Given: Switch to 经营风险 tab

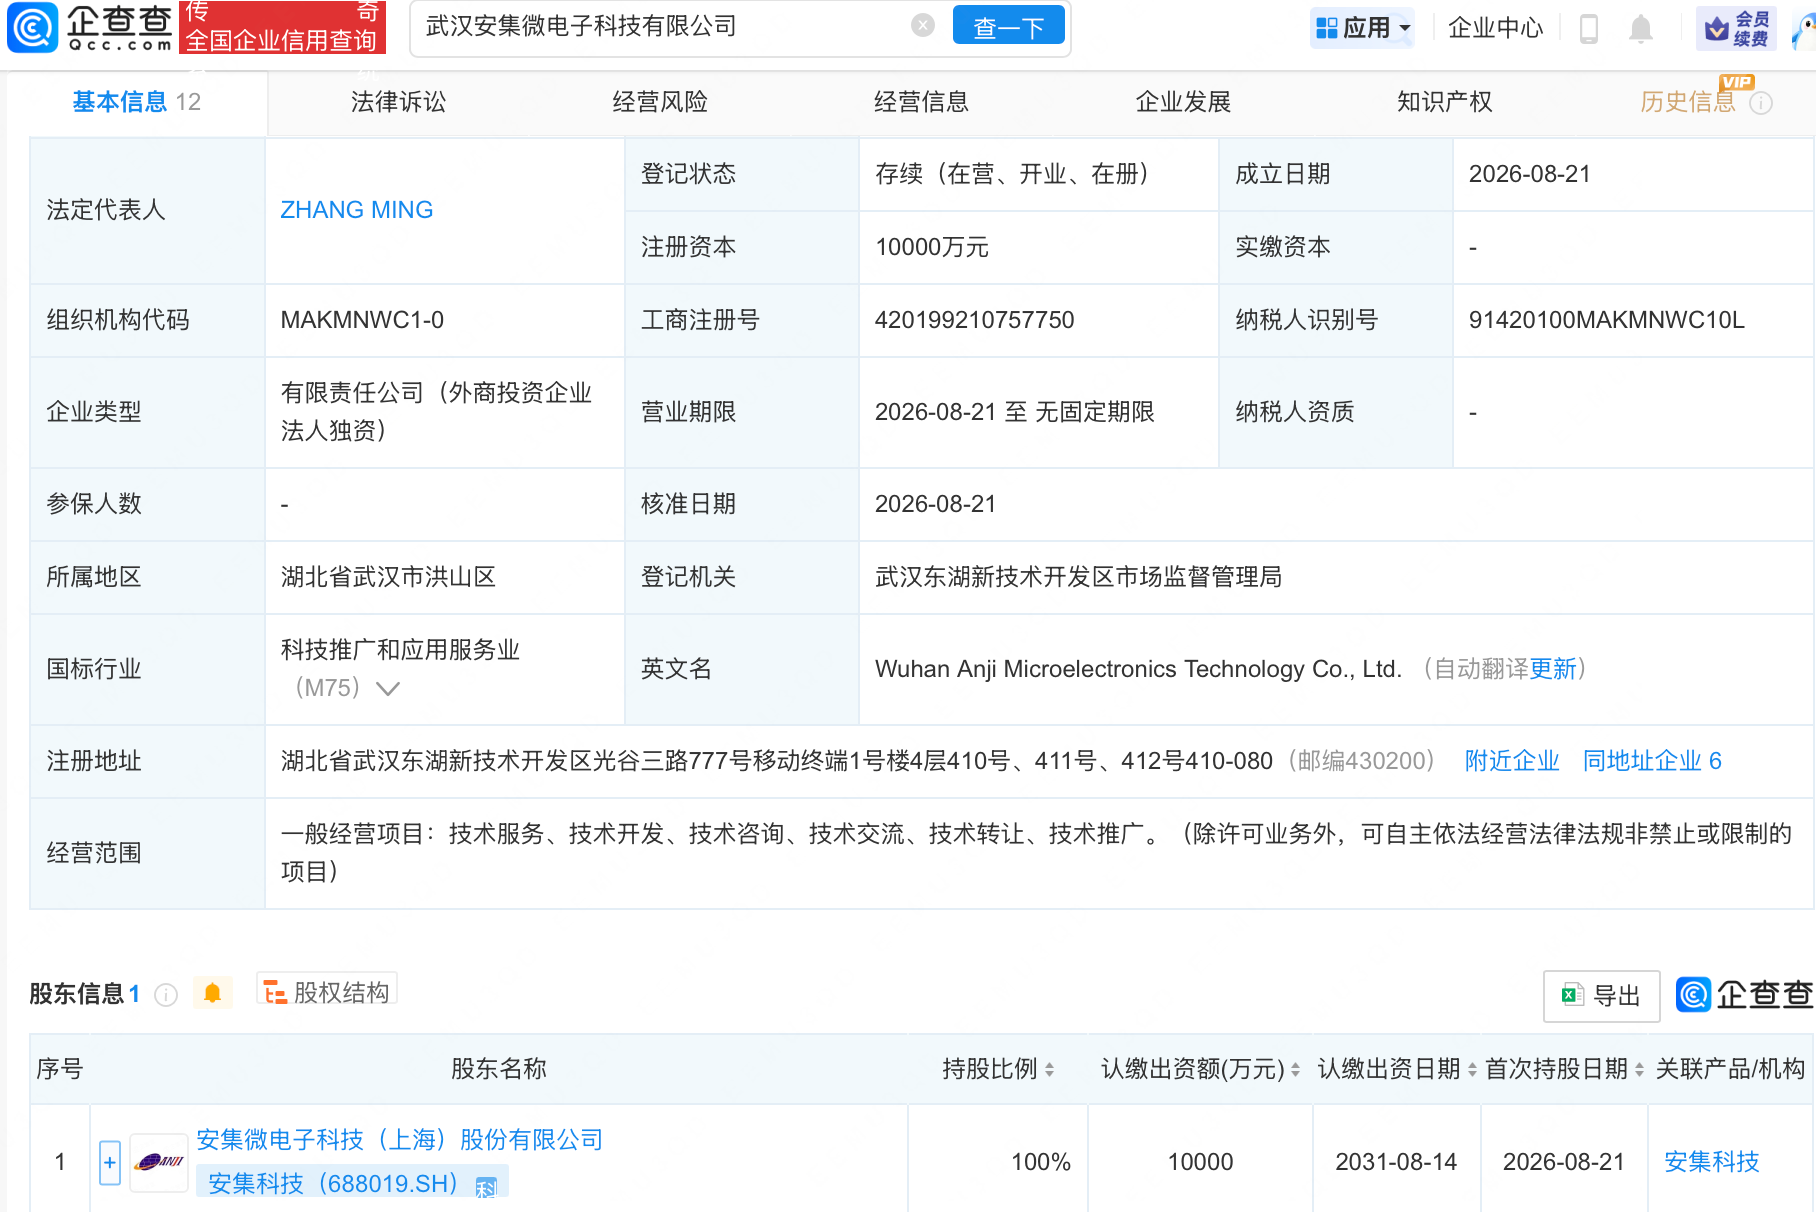Looking at the screenshot, I should click(x=660, y=102).
